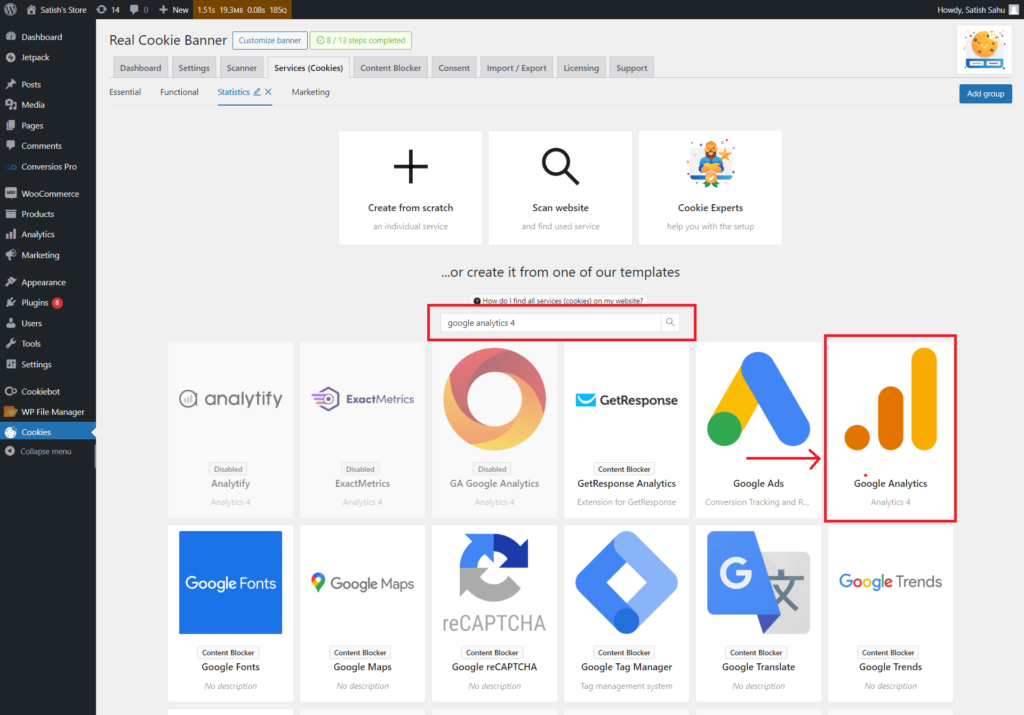Select the disabled ExactMetrics template
The width and height of the screenshot is (1024, 715).
(x=362, y=429)
